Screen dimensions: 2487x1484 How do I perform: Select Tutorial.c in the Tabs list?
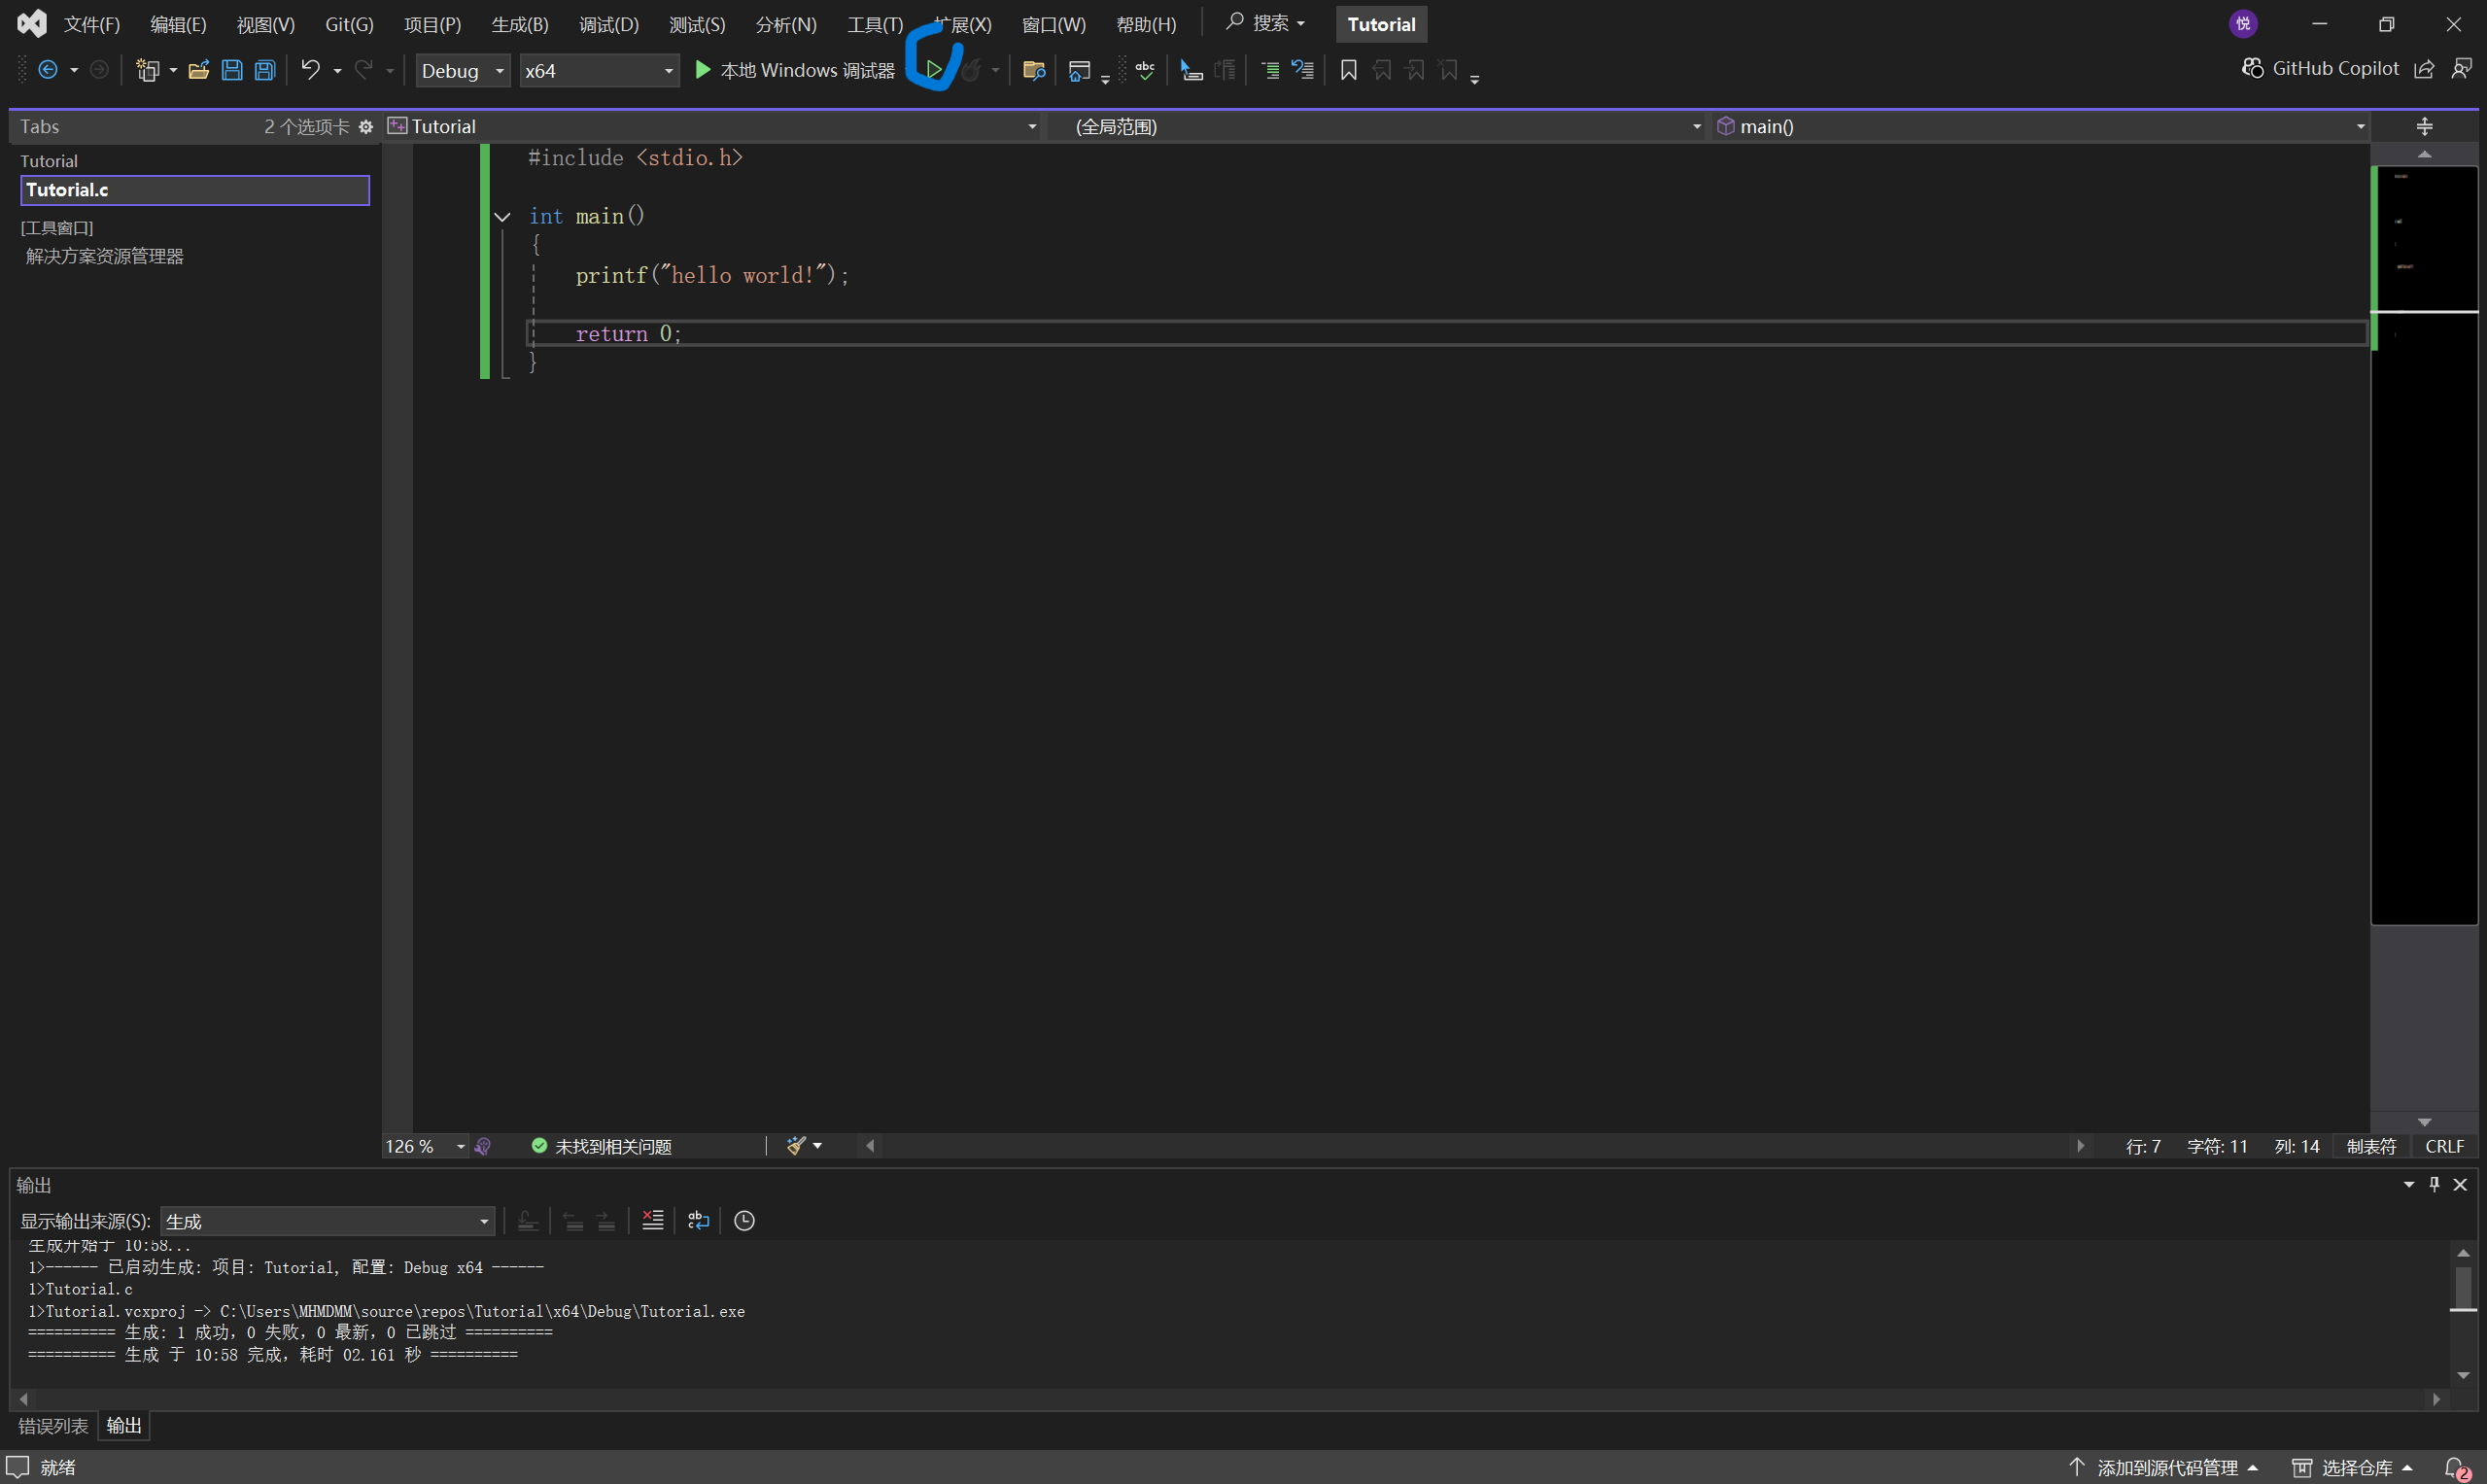tap(195, 190)
